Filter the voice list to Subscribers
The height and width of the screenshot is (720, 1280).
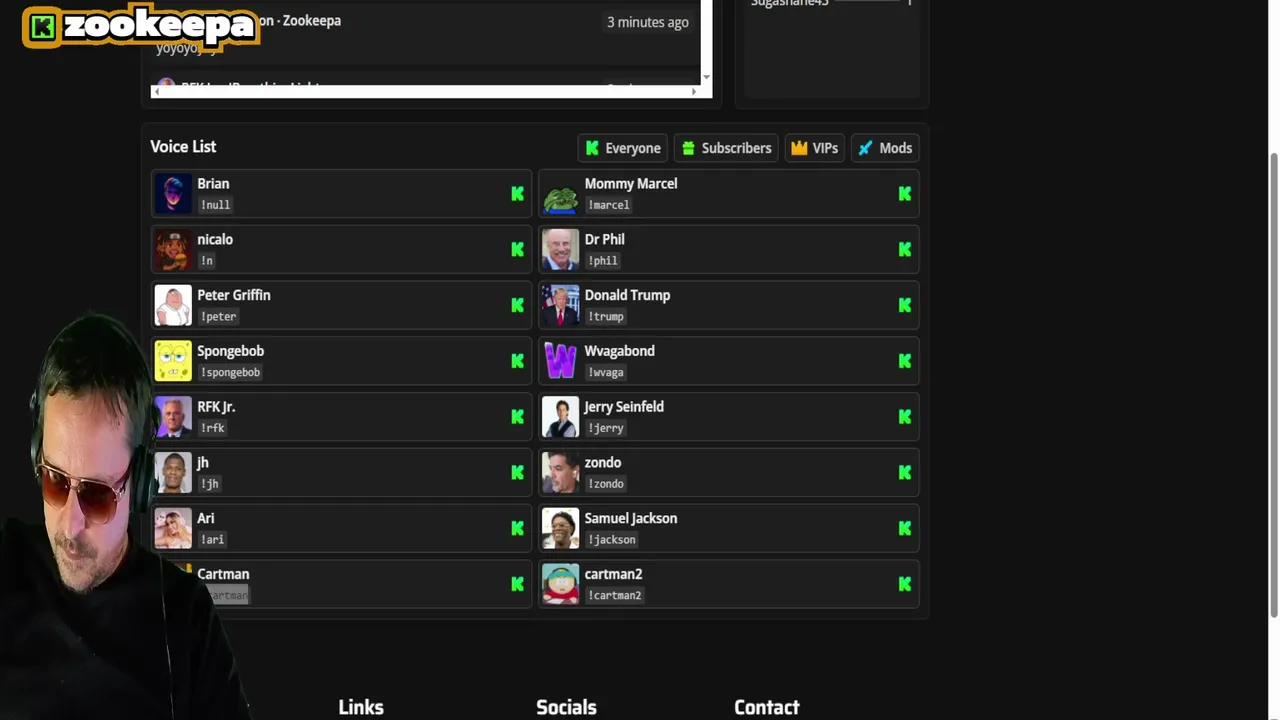point(726,148)
